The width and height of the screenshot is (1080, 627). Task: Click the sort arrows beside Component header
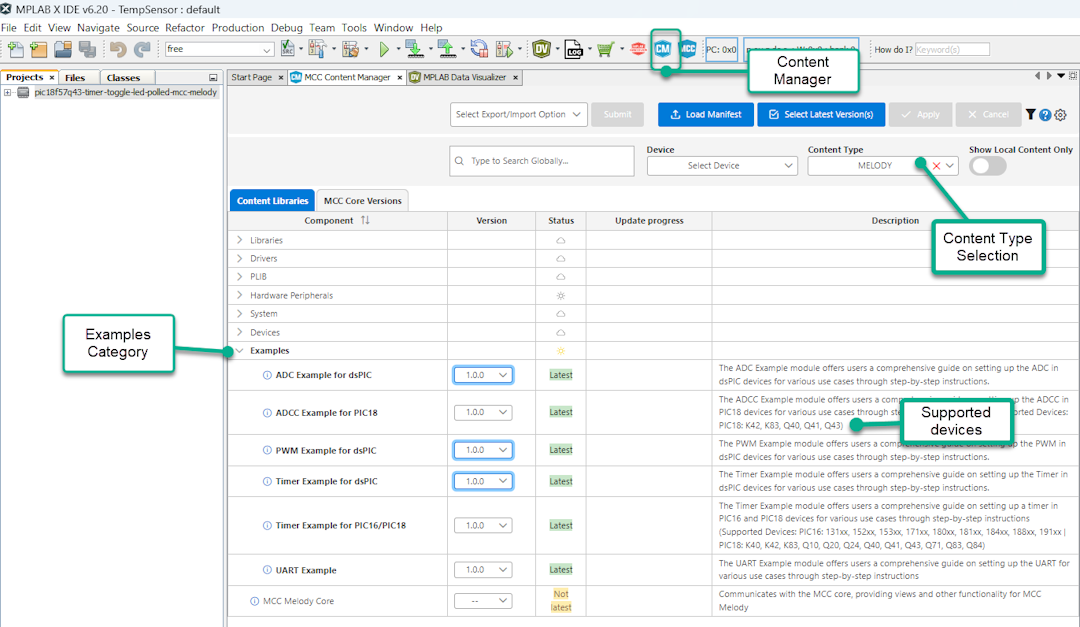click(x=365, y=220)
